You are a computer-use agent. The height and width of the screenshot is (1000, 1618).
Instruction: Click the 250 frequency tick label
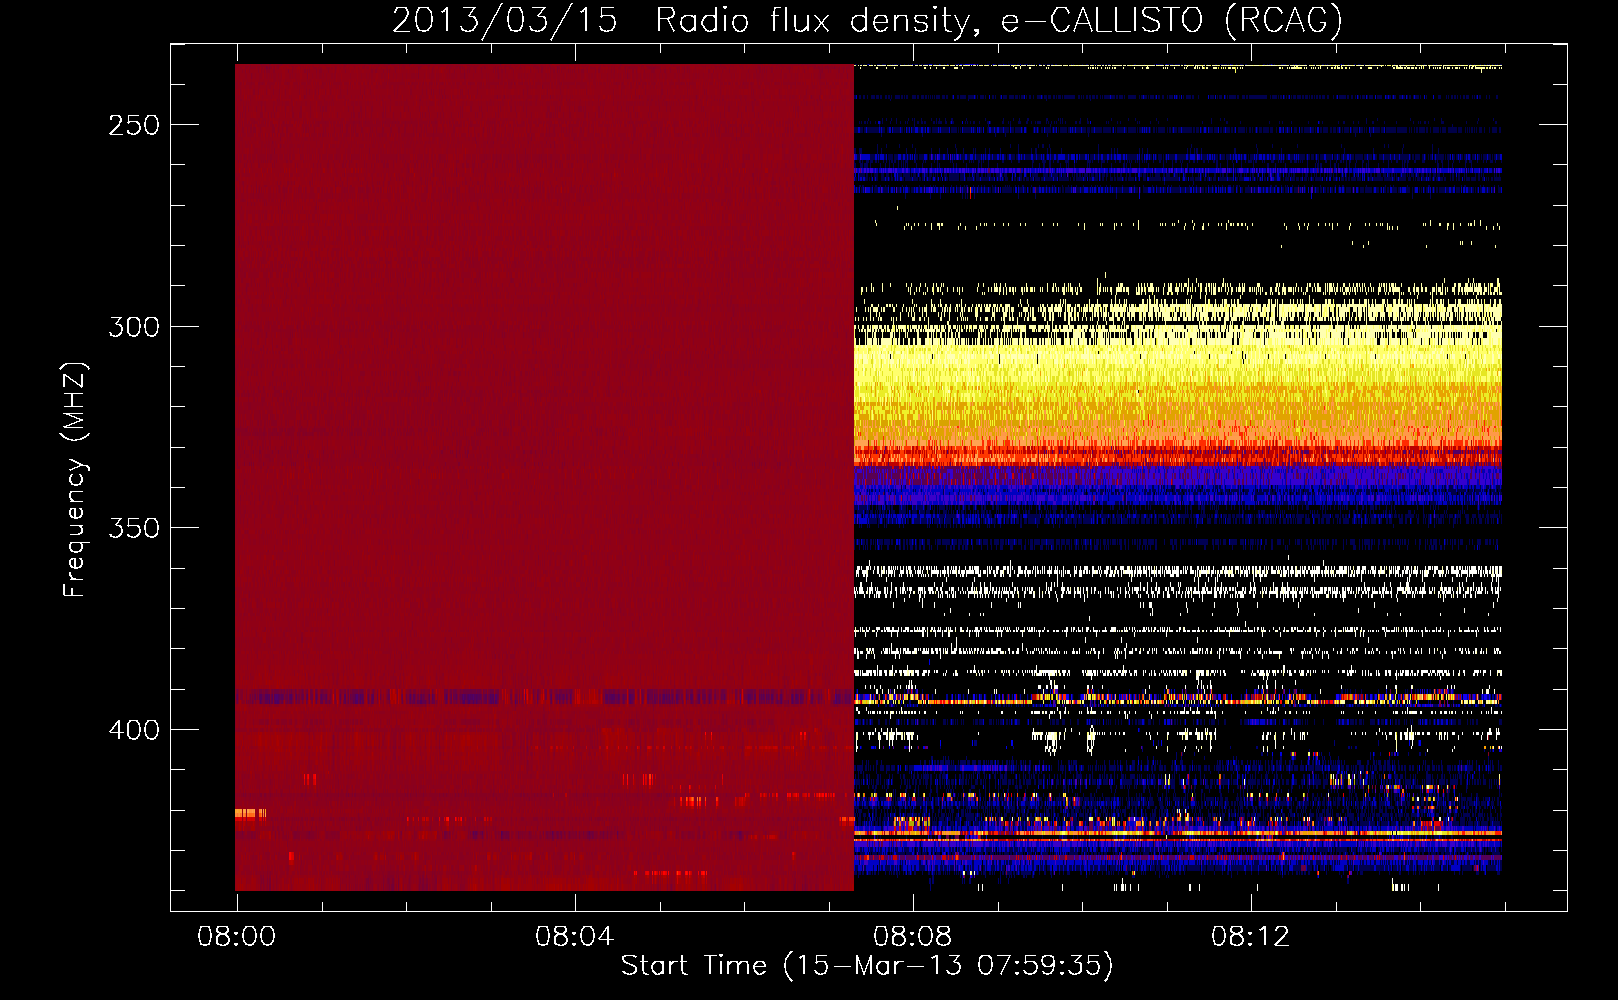(x=134, y=125)
